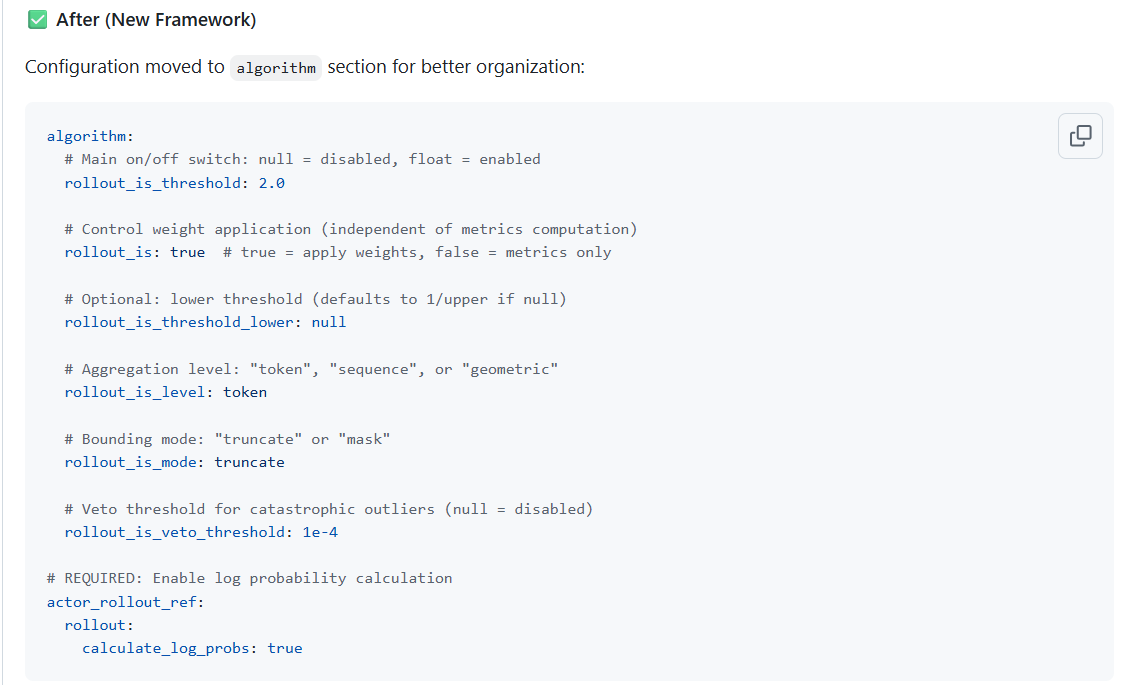Copy the YAML code block to clipboard
1125x685 pixels.
(x=1080, y=136)
